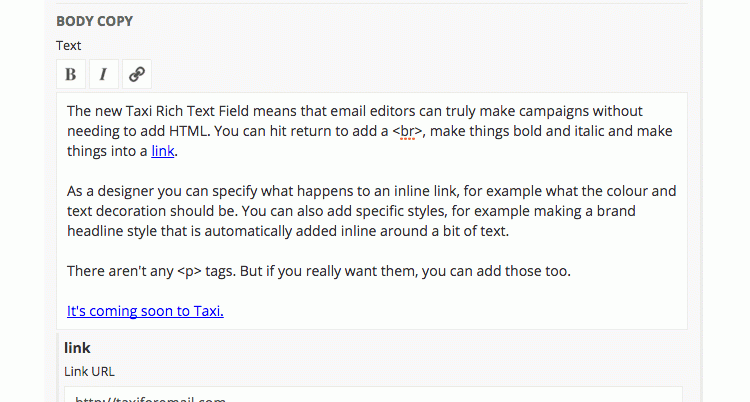Viewport: 750px width, 402px height.
Task: Toggle italic formatting in the toolbar
Action: pyautogui.click(x=103, y=74)
